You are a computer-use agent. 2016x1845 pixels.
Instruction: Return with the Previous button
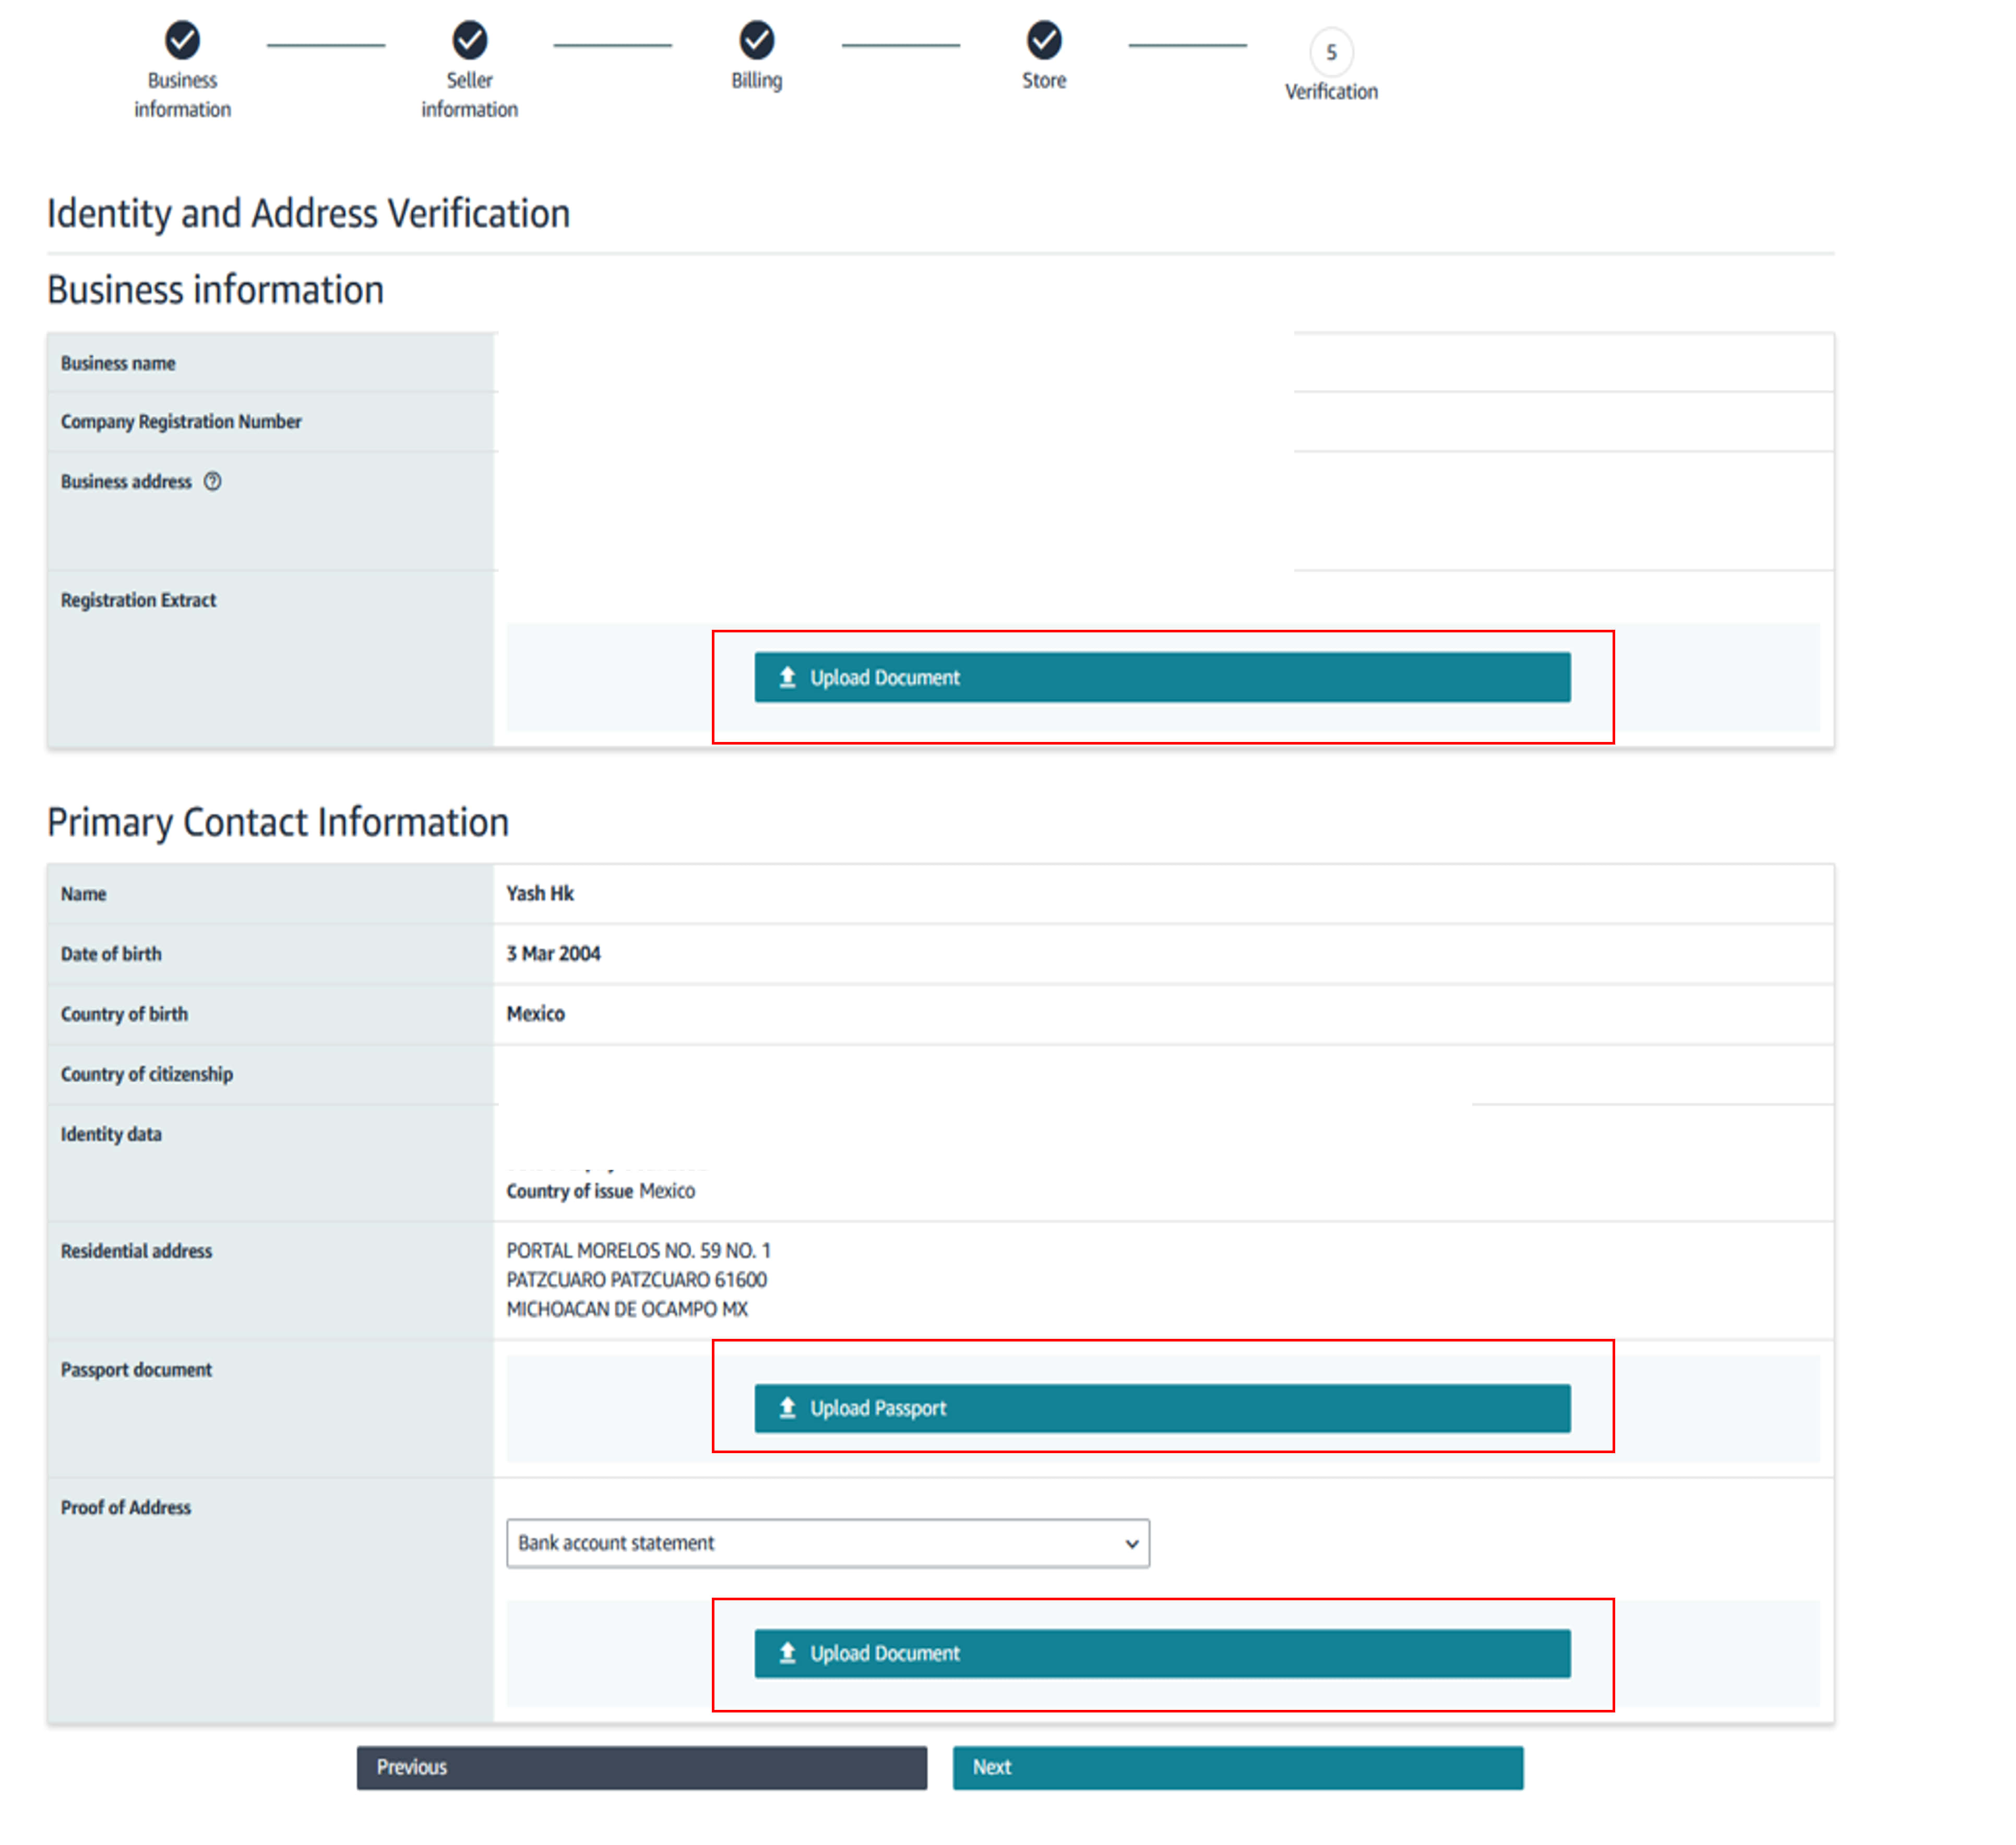641,1767
